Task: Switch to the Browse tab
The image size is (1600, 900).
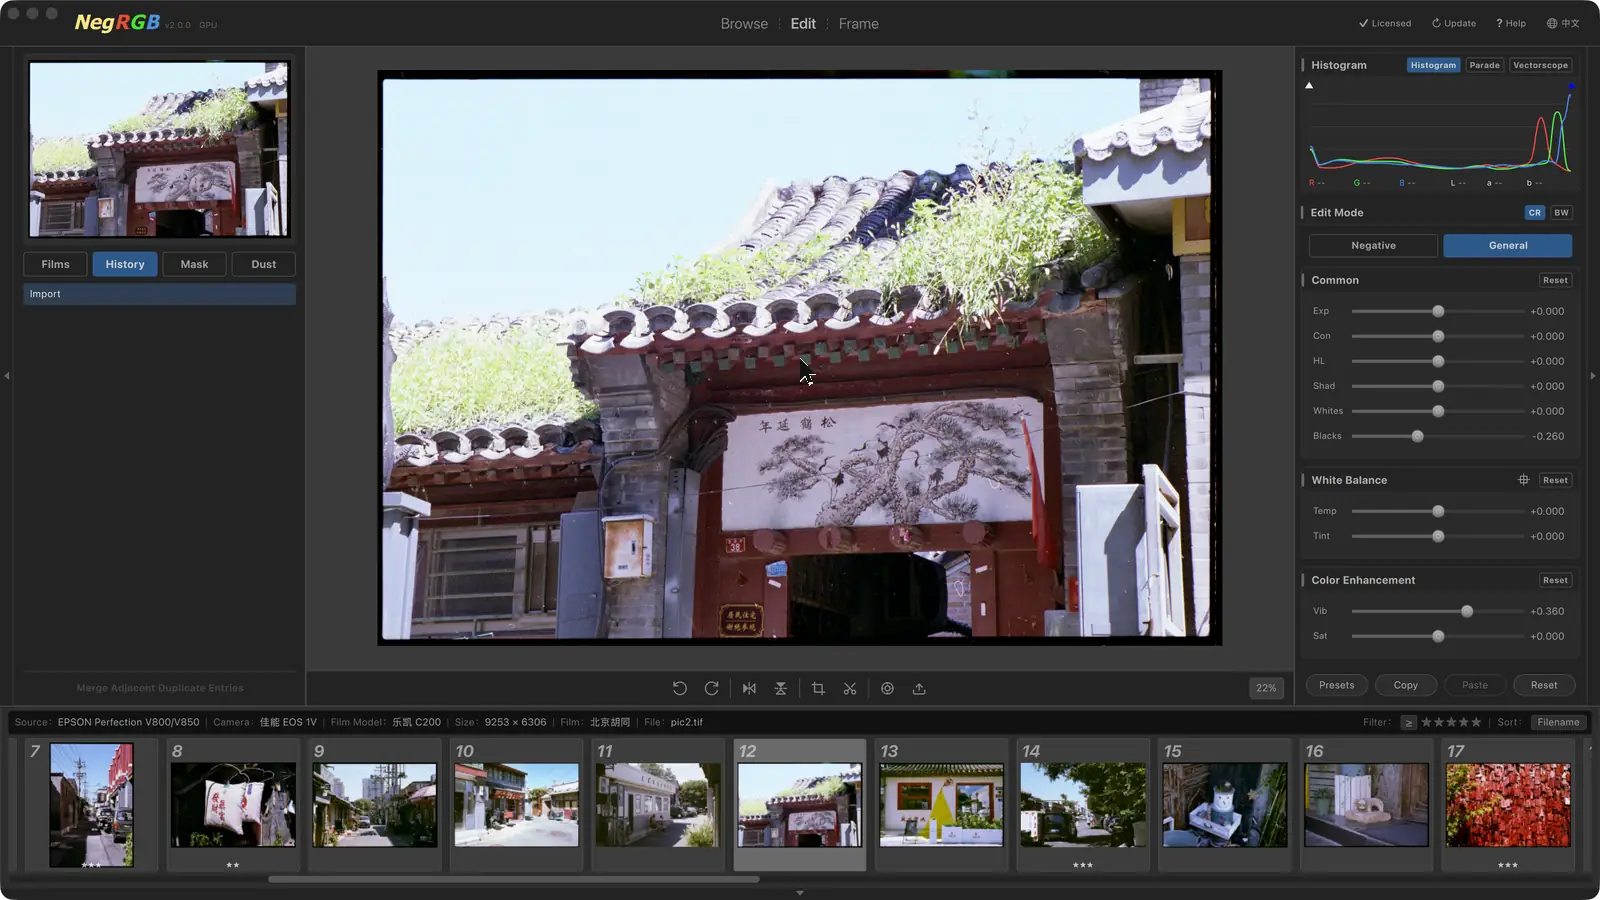Action: point(744,24)
